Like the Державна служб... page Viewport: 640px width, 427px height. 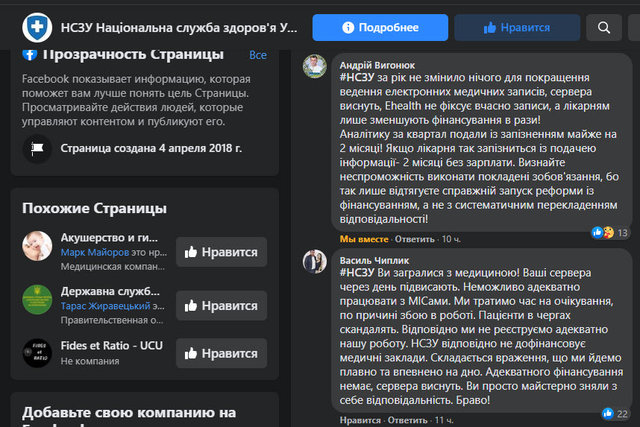pyautogui.click(x=222, y=305)
